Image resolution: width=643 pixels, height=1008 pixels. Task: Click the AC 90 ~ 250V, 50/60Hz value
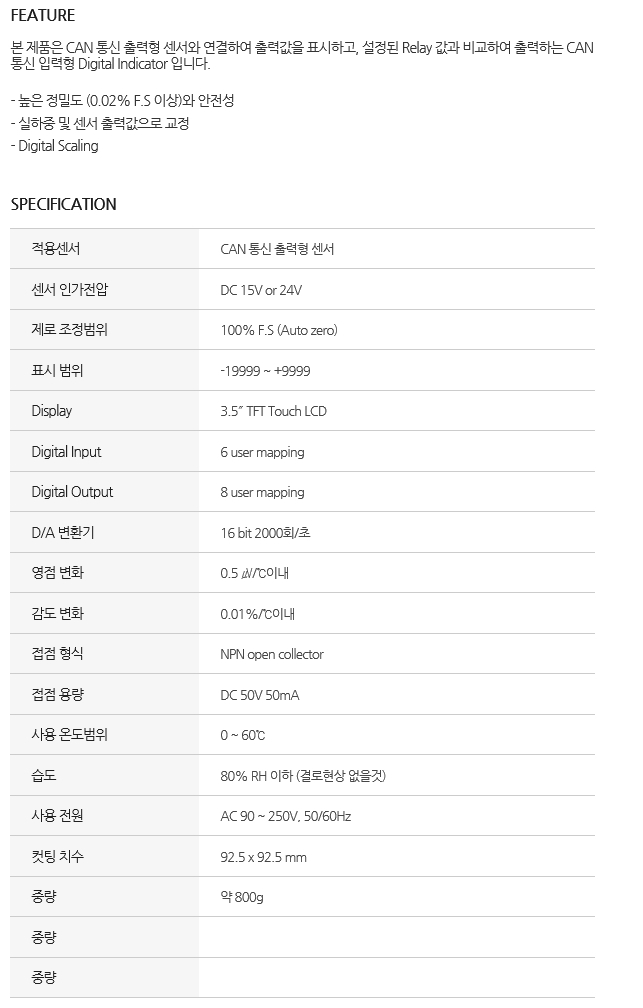(285, 816)
